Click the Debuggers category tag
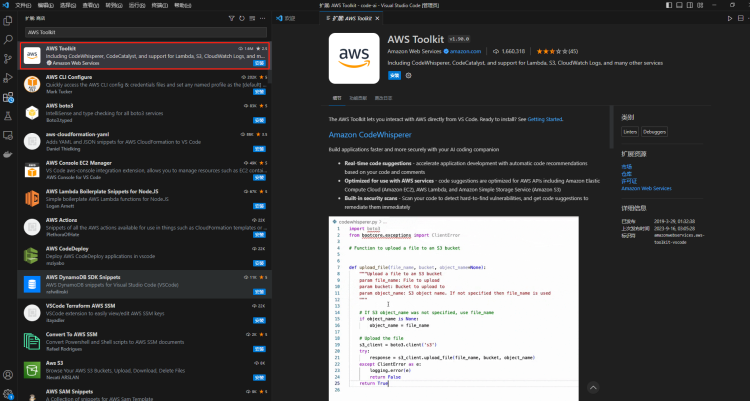The image size is (750, 401). pos(654,132)
